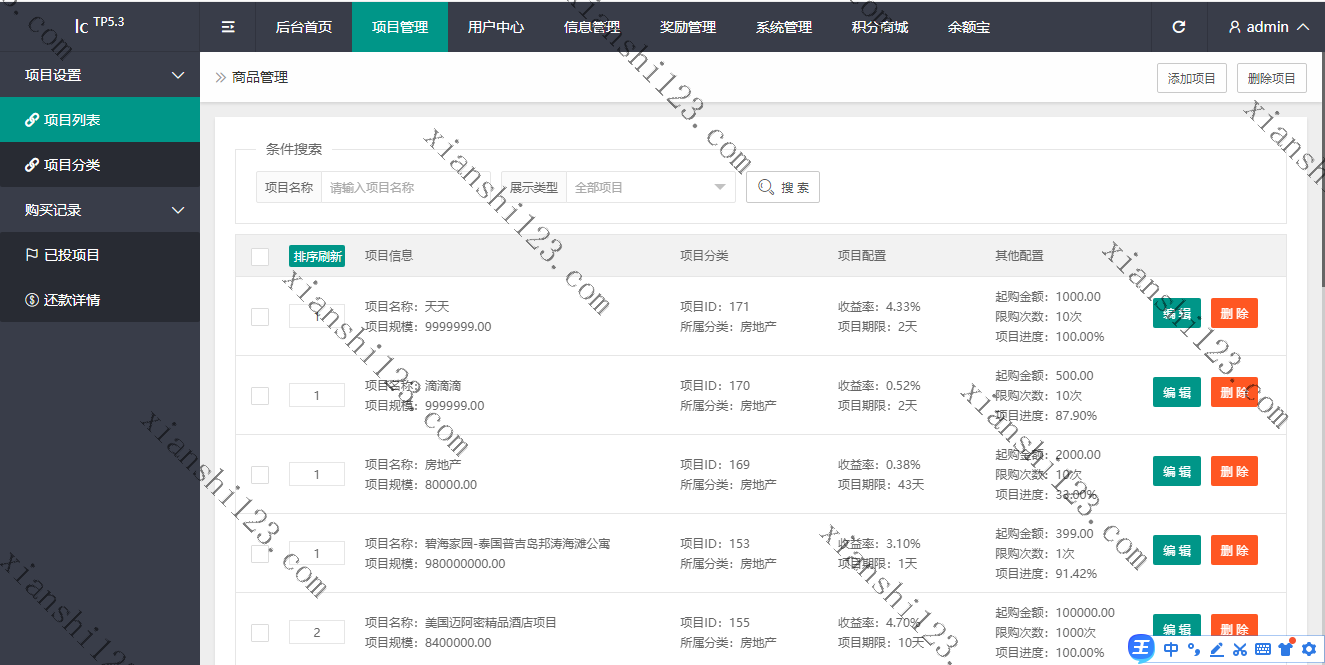The width and height of the screenshot is (1325, 665).
Task: Click the 其他配置 column header
Action: pos(1019,256)
